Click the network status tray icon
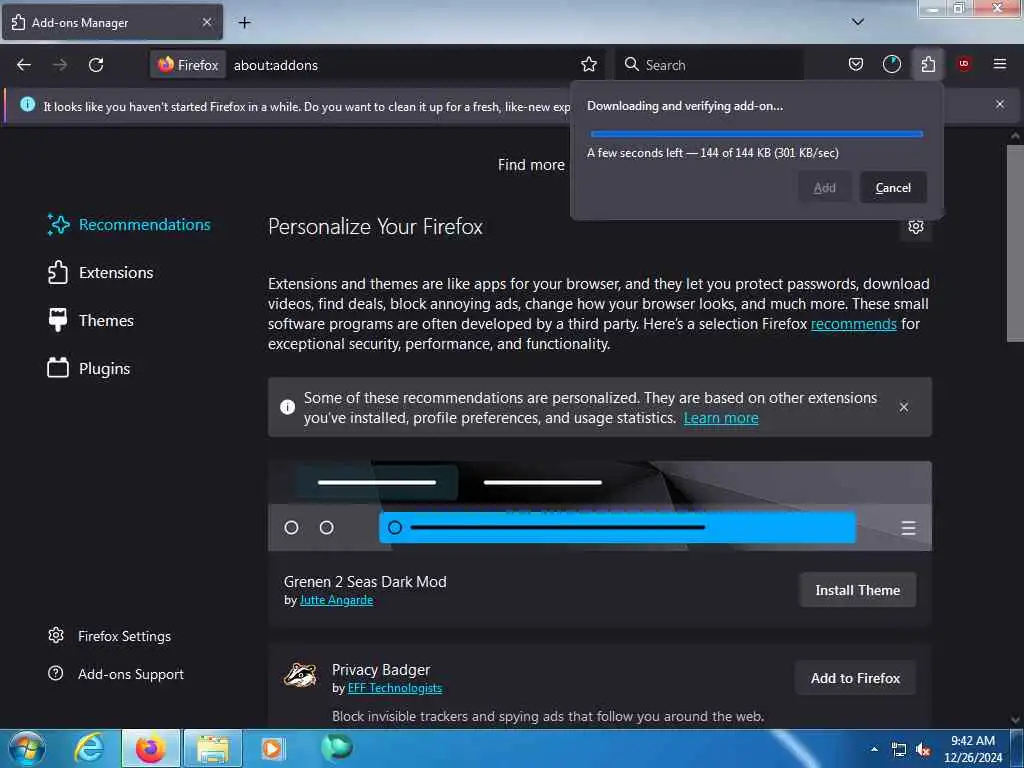Viewport: 1024px width, 768px height. pos(899,750)
